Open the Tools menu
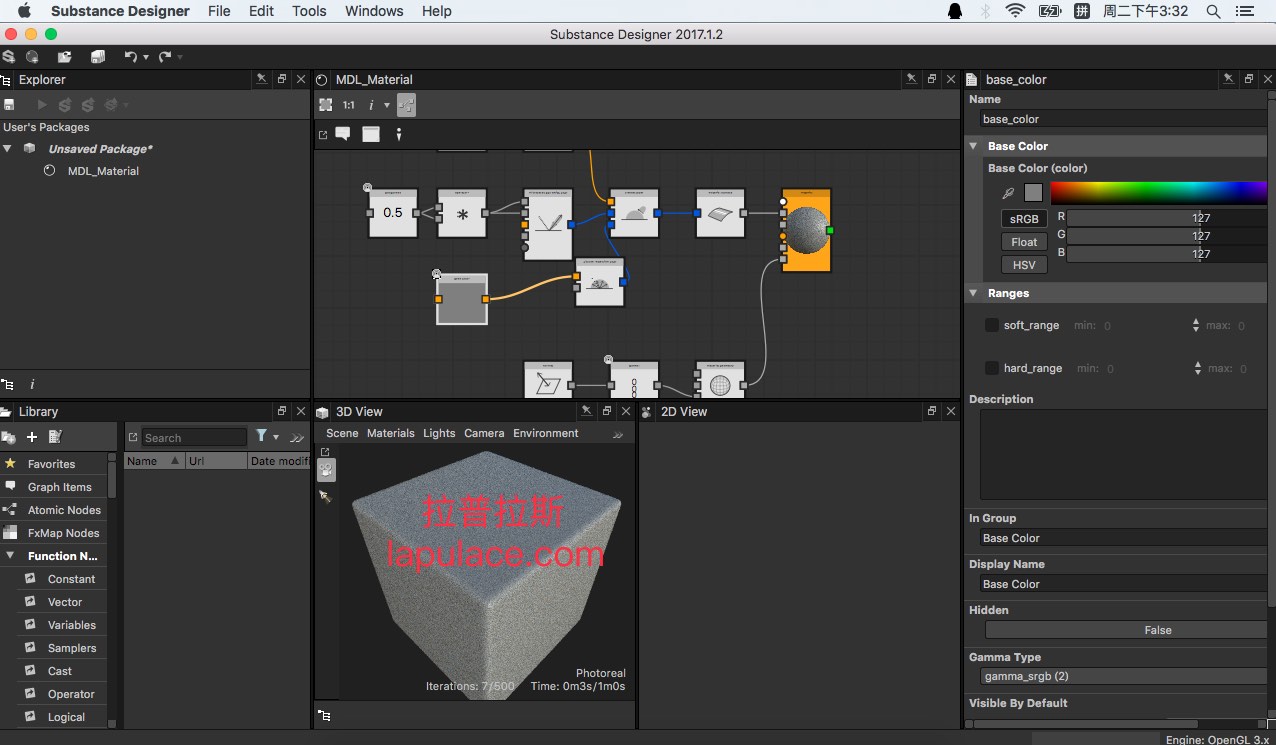The width and height of the screenshot is (1276, 745). coord(309,11)
